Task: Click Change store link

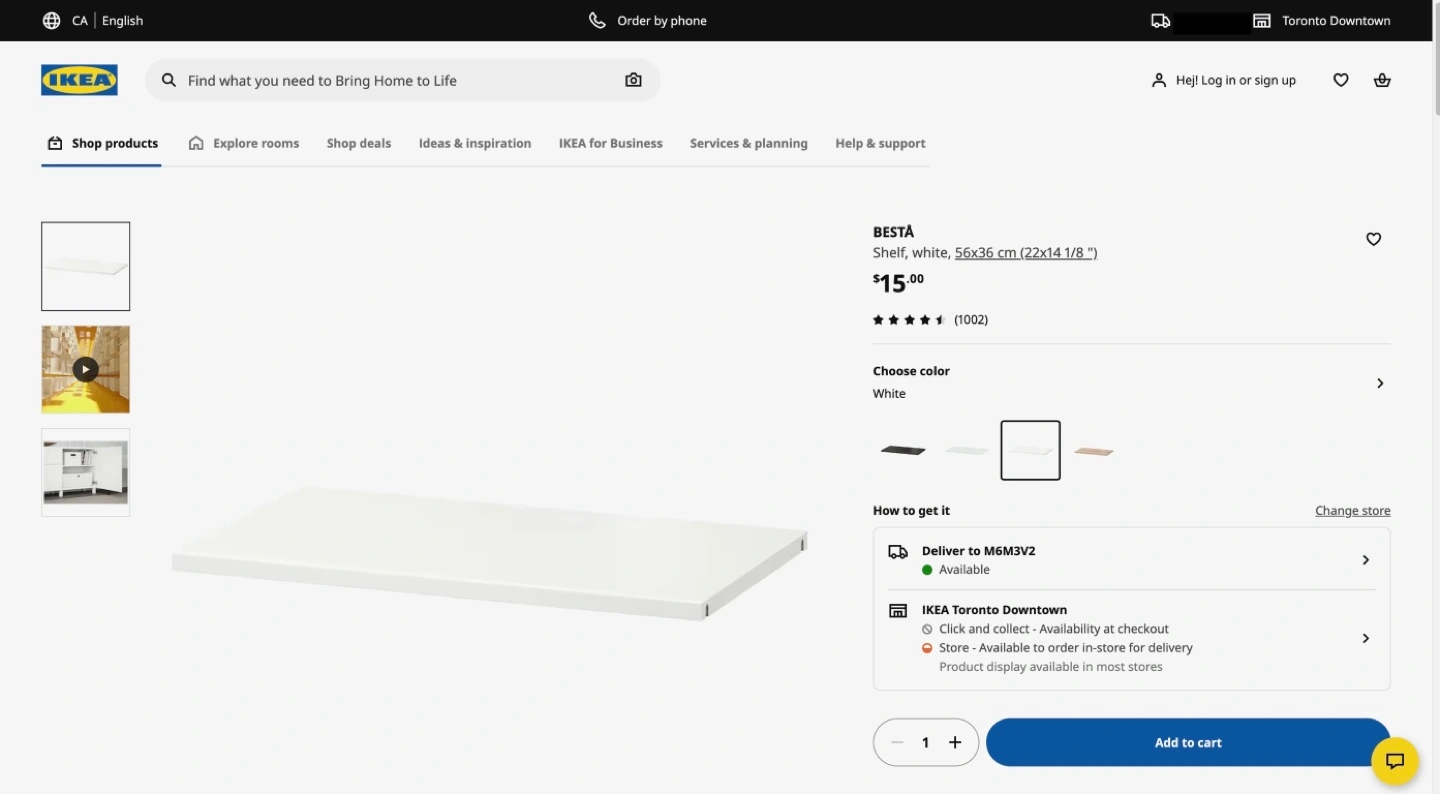Action: tap(1352, 511)
